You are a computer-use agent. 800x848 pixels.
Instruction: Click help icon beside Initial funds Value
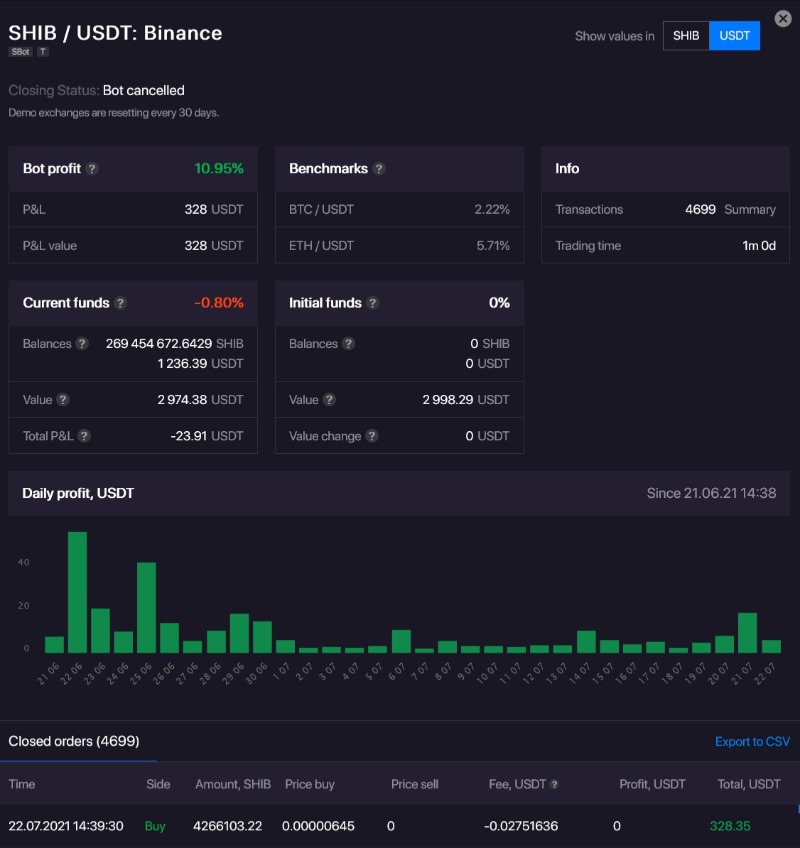(x=329, y=400)
